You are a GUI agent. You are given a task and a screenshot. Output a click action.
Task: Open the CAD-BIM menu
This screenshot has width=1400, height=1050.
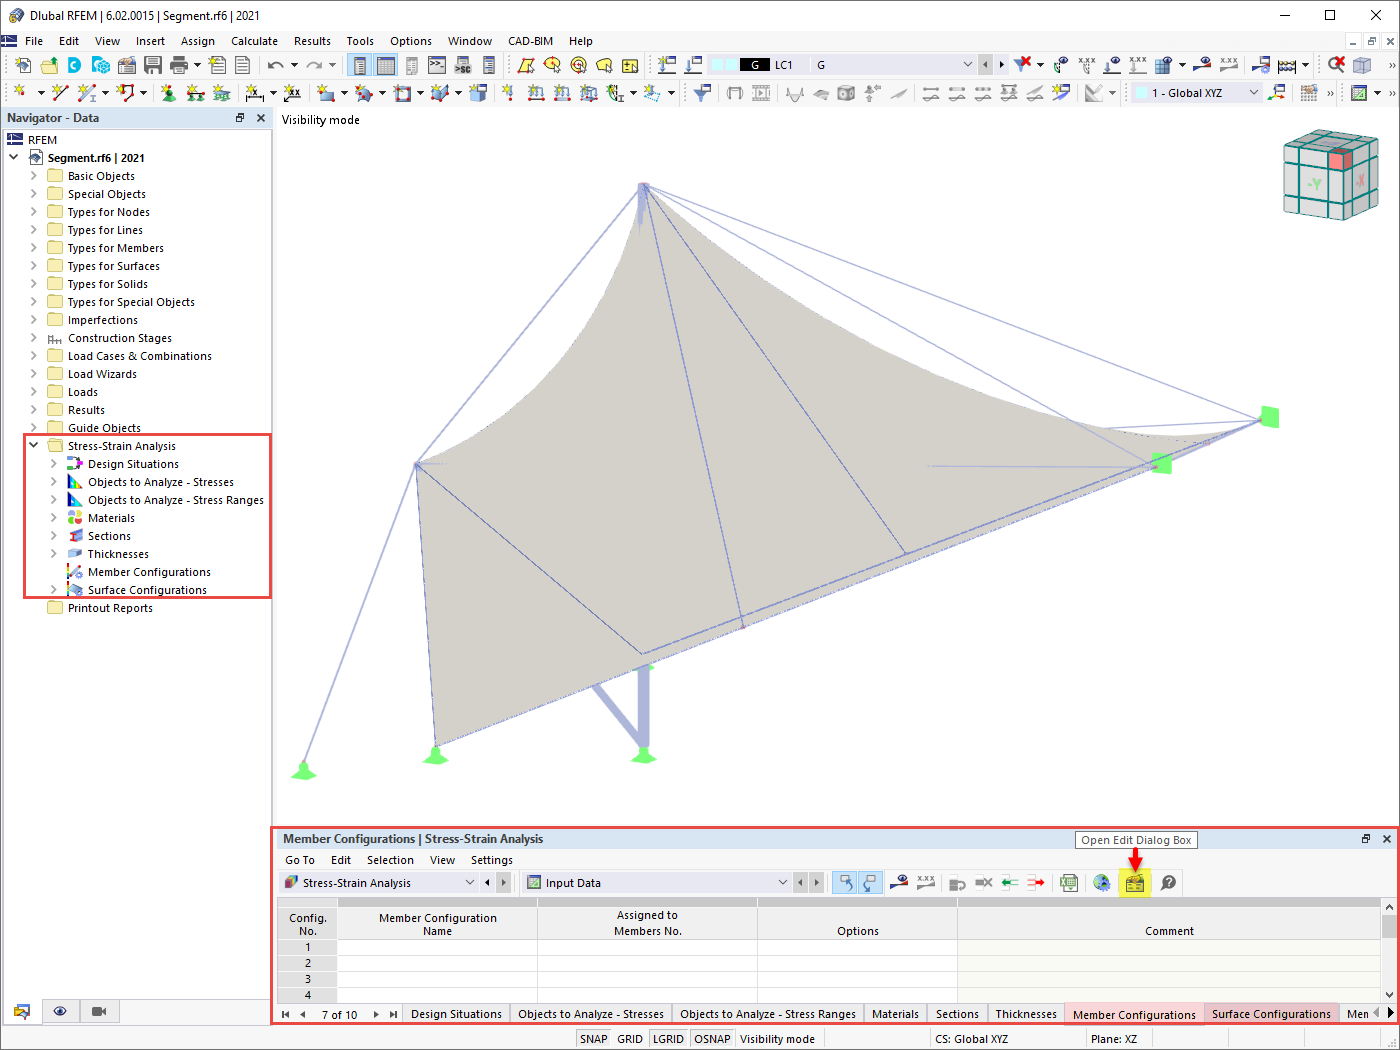click(530, 41)
